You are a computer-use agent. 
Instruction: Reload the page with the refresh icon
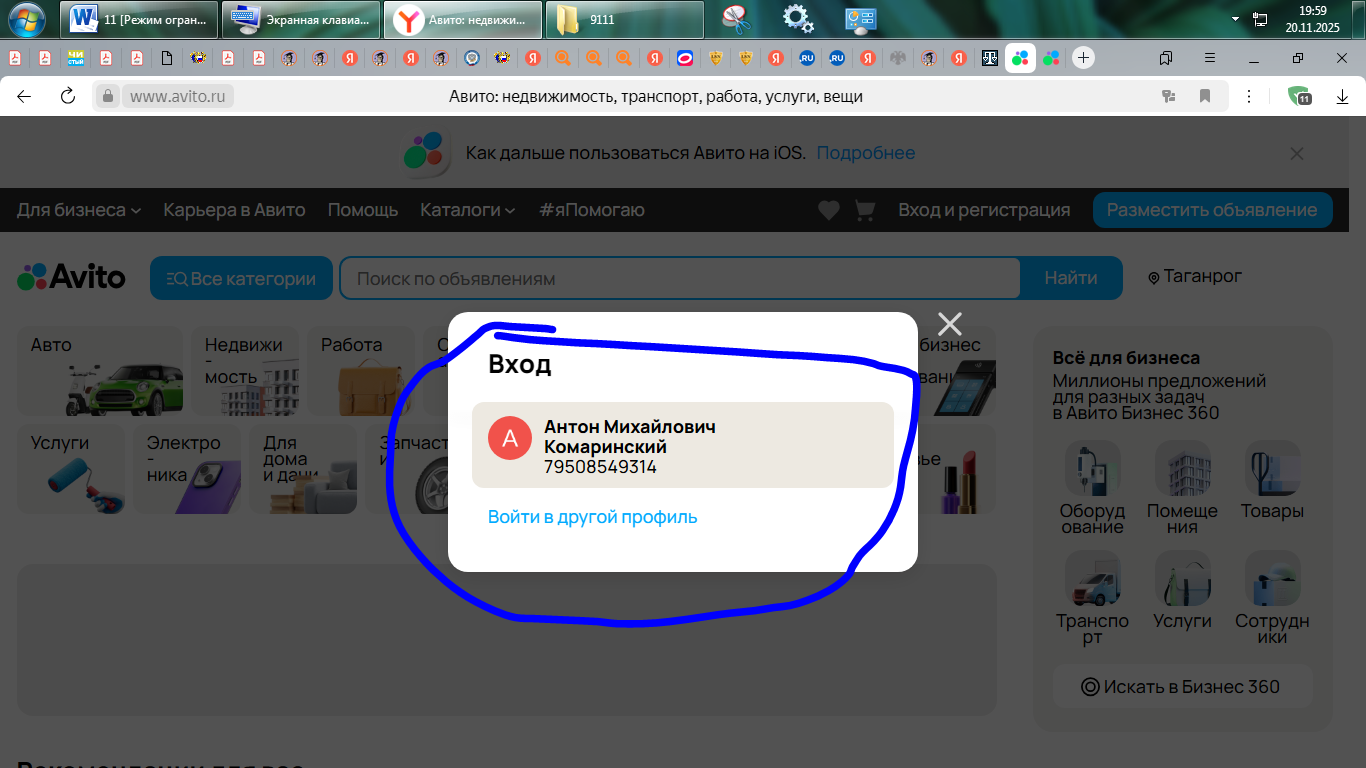[68, 96]
